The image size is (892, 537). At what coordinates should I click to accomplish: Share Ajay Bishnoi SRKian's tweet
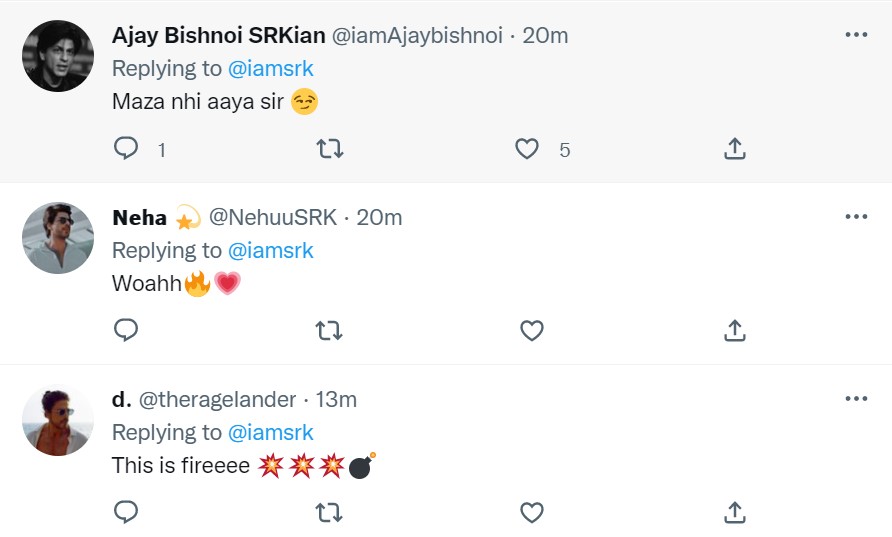(x=734, y=149)
